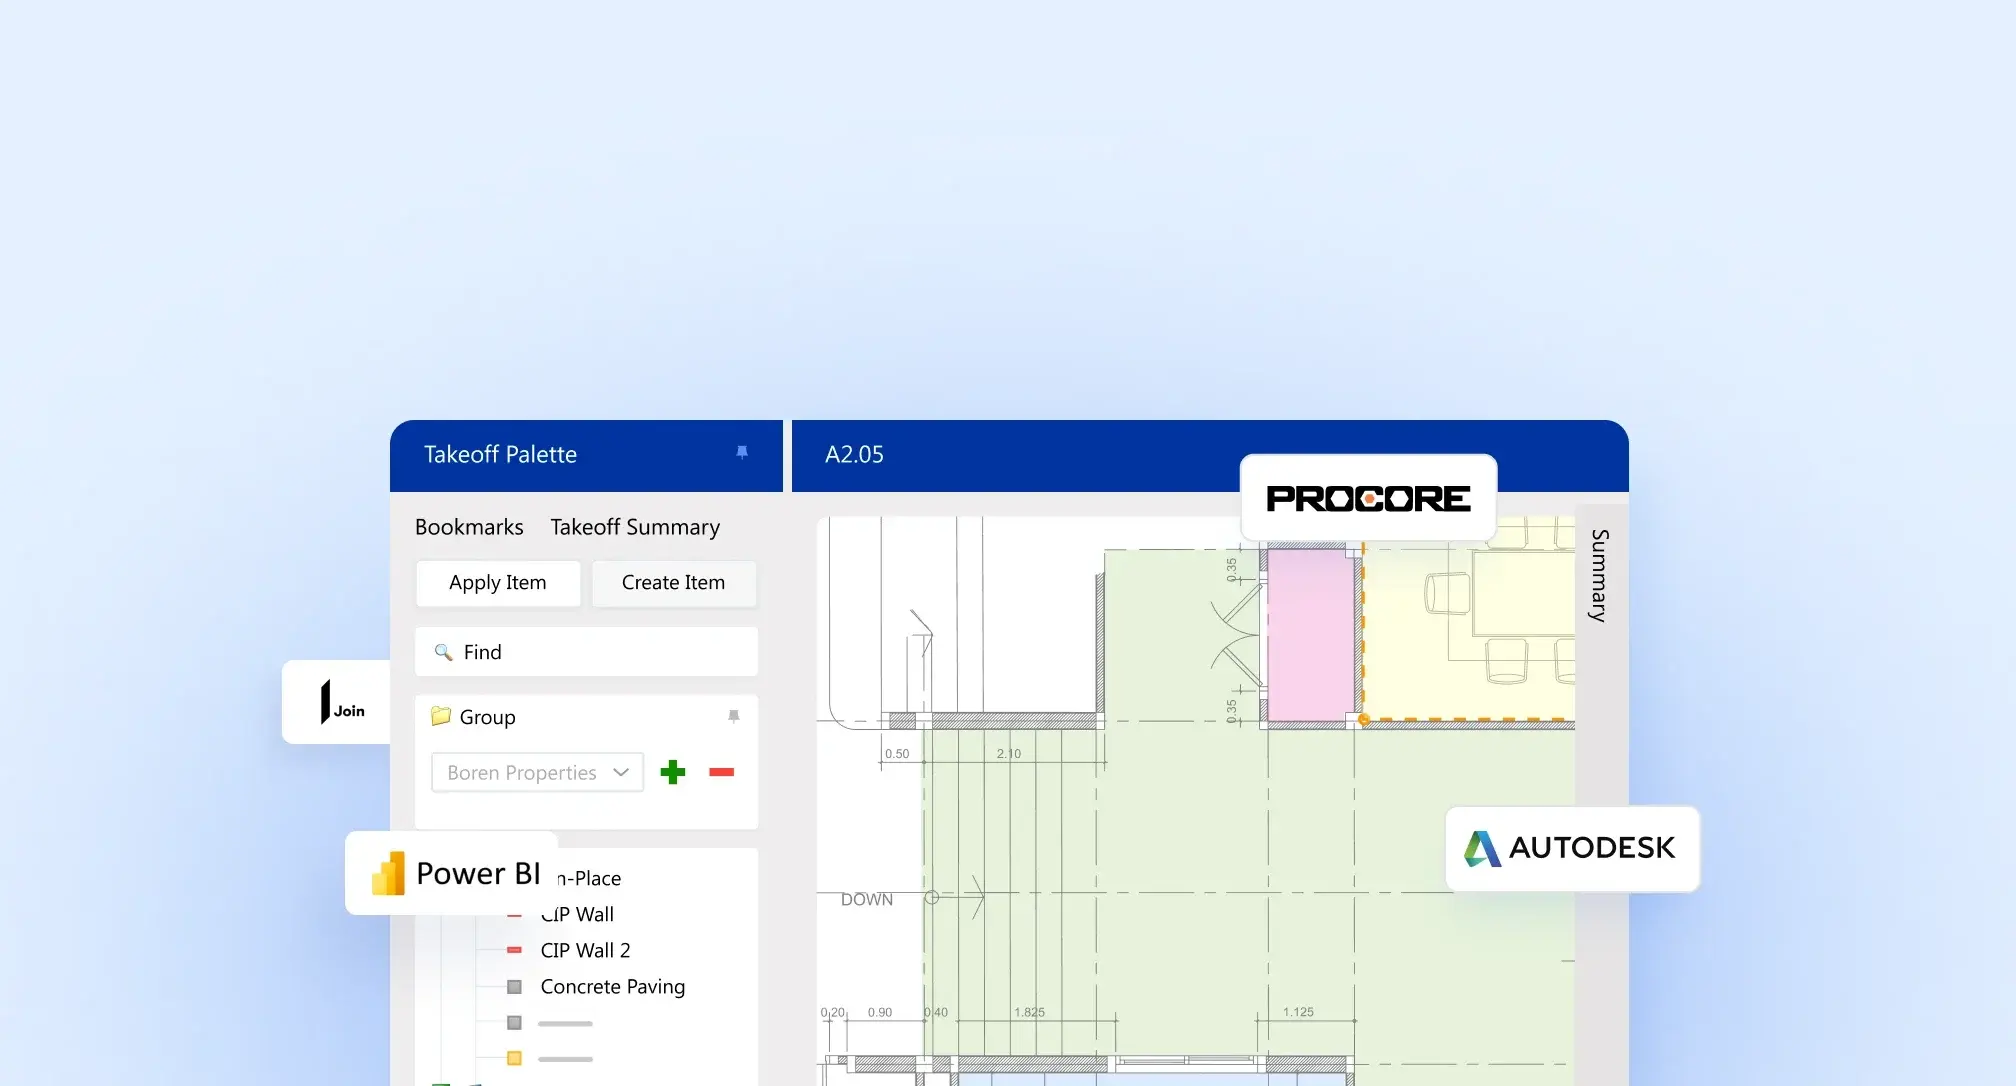
Task: Click the Group folder icon
Action: click(440, 716)
